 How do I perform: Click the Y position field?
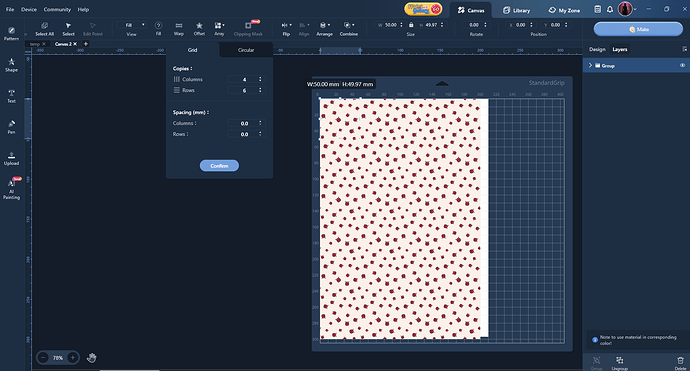(556, 25)
